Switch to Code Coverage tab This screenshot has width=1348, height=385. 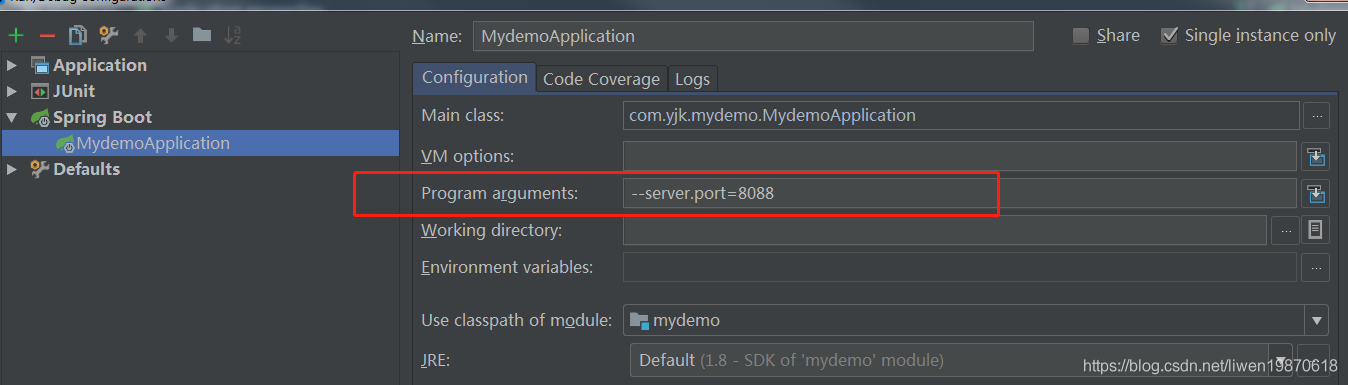[x=601, y=79]
